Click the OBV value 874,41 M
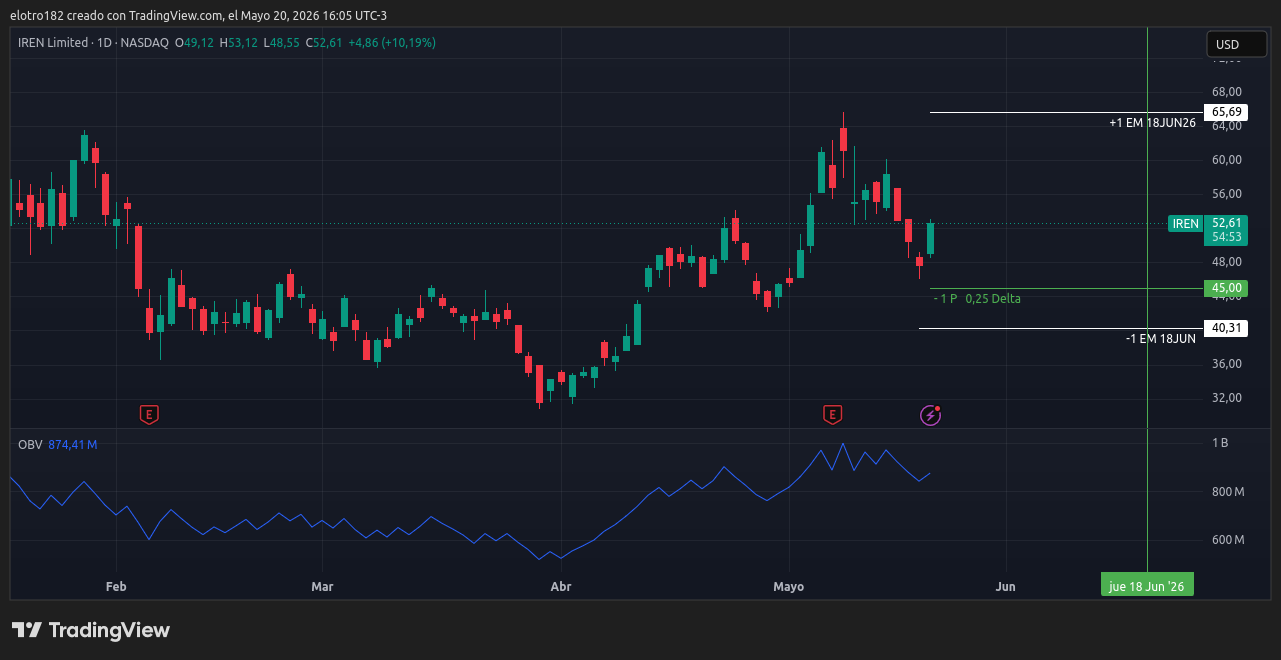The height and width of the screenshot is (660, 1281). click(73, 444)
